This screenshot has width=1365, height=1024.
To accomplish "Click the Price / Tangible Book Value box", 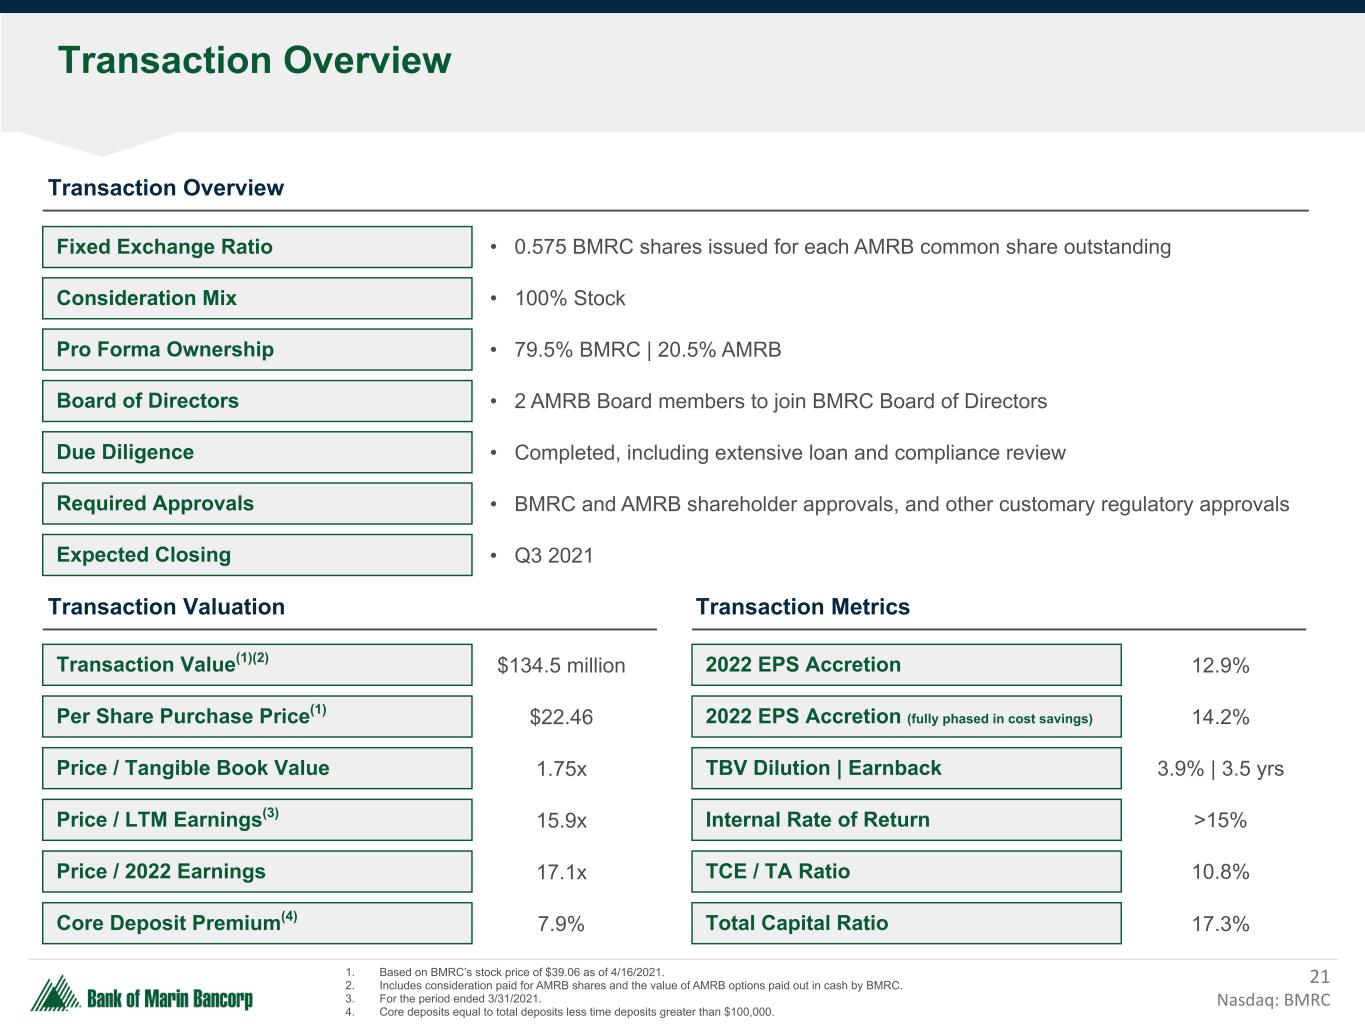I will (x=256, y=768).
